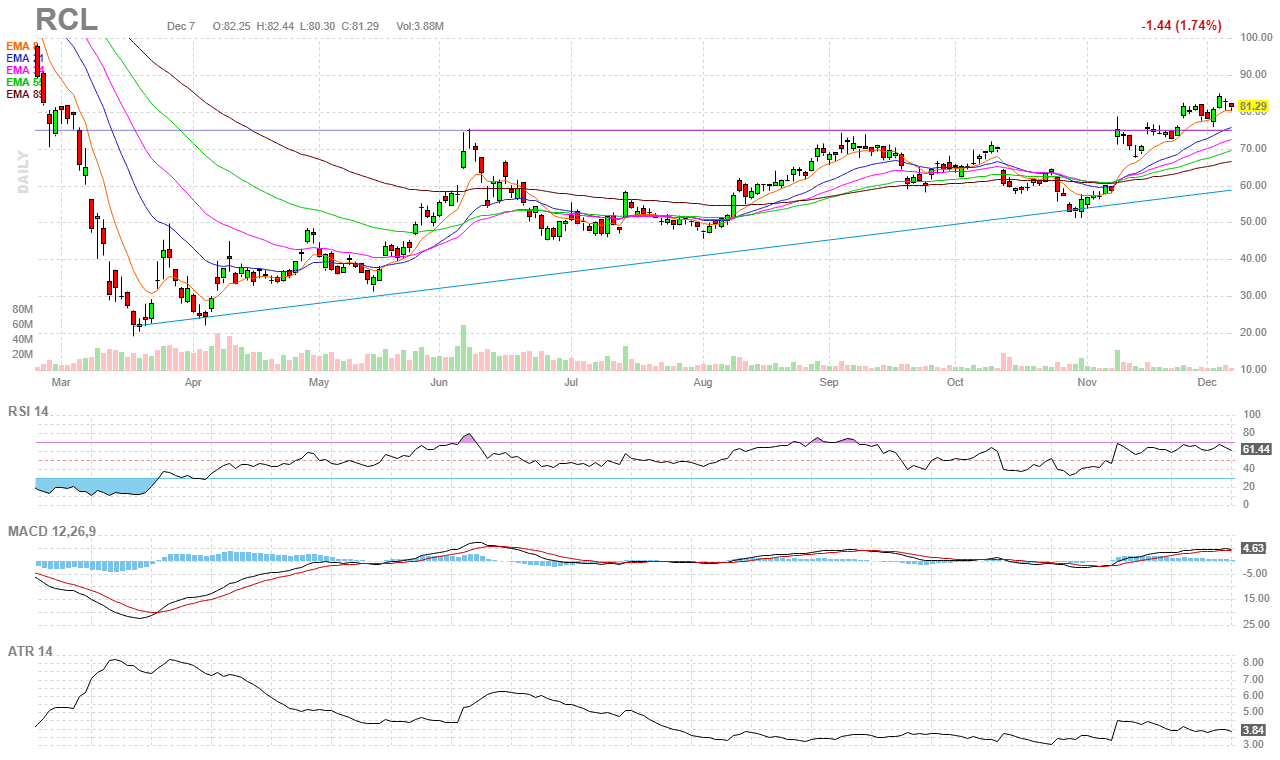Click the May month axis label

click(x=319, y=382)
